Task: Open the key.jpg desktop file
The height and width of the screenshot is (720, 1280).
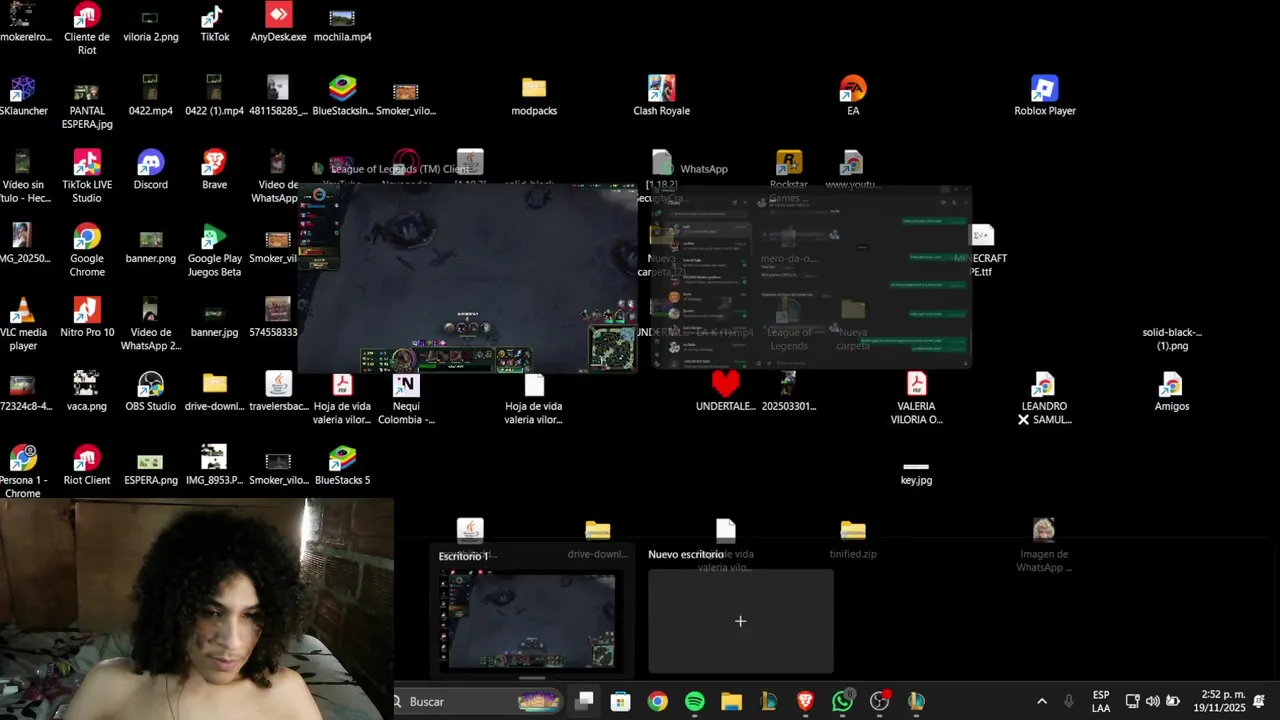Action: 916,473
